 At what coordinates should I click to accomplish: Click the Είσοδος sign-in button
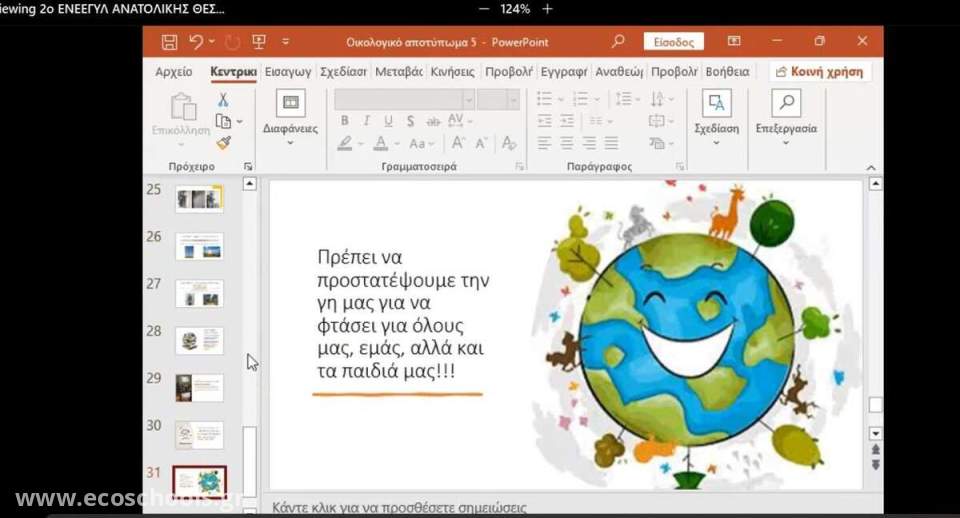tap(673, 42)
